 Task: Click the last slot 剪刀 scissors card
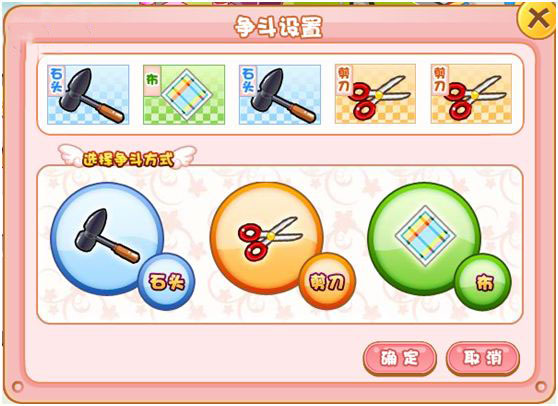[471, 94]
